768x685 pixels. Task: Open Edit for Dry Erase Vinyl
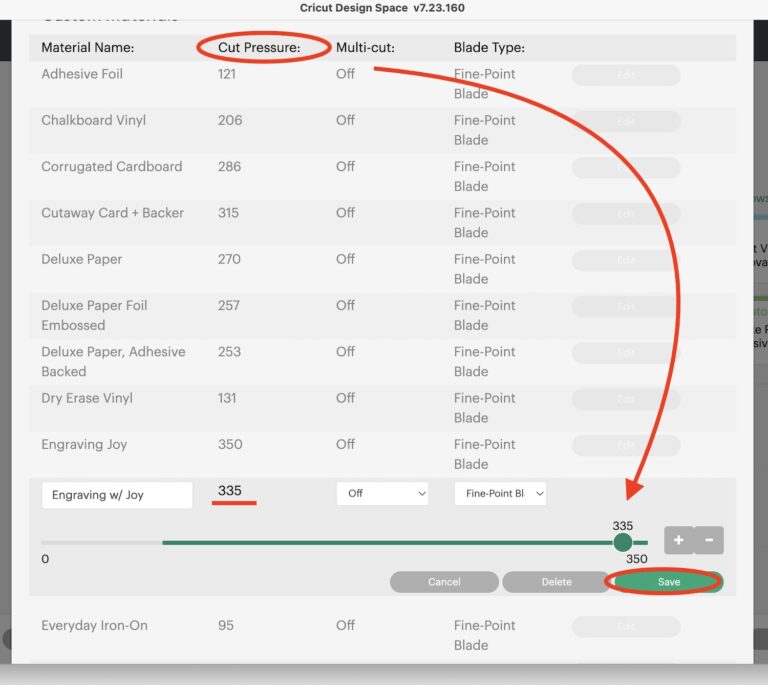pyautogui.click(x=626, y=399)
